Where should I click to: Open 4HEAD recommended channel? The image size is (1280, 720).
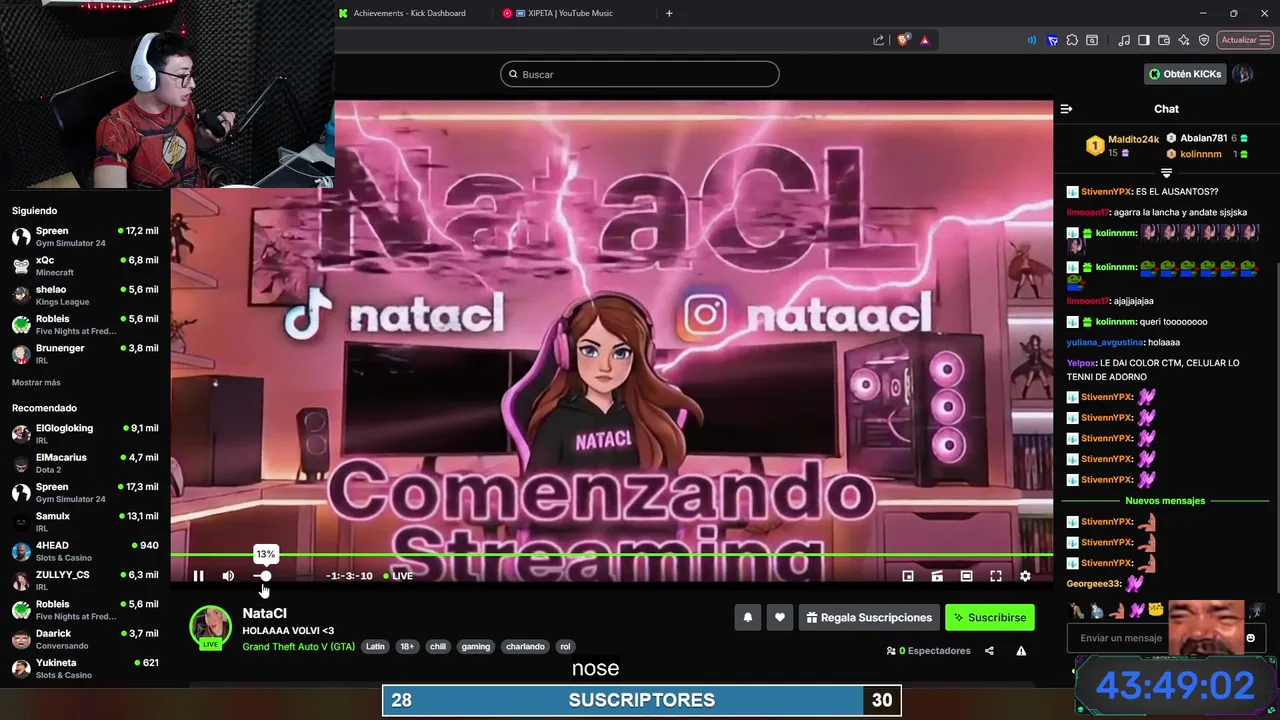[x=85, y=551]
